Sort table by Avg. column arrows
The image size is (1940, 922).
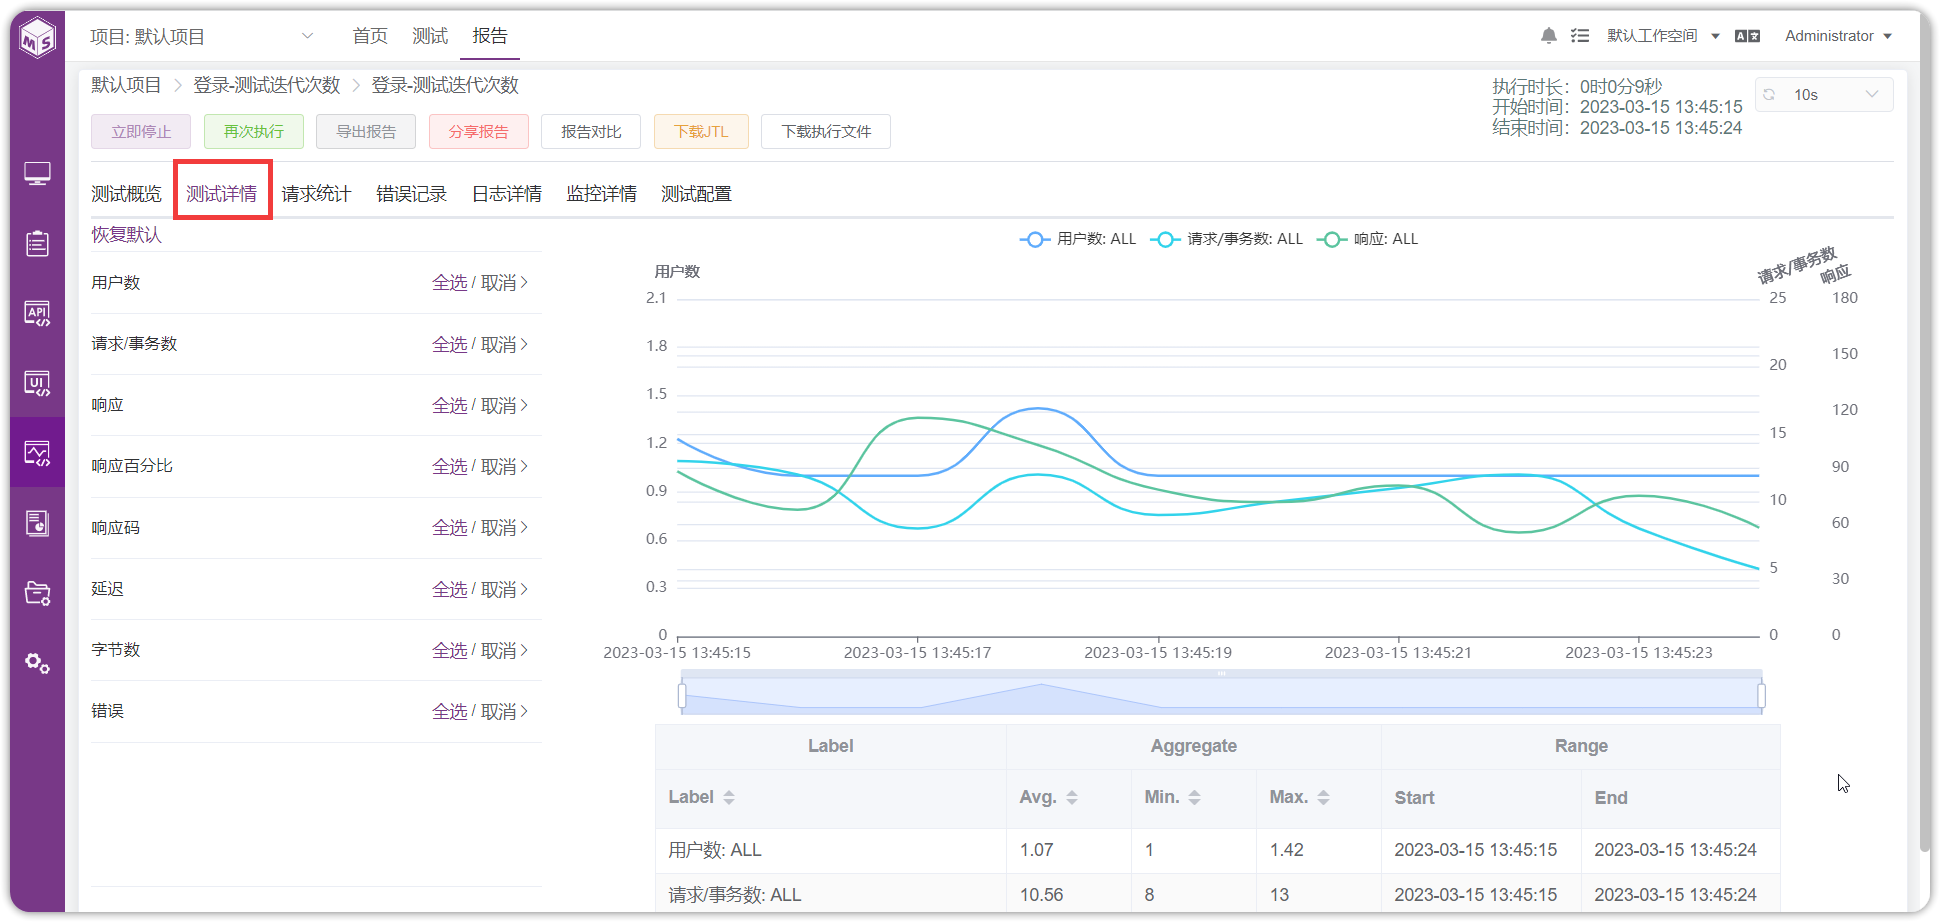click(1072, 797)
